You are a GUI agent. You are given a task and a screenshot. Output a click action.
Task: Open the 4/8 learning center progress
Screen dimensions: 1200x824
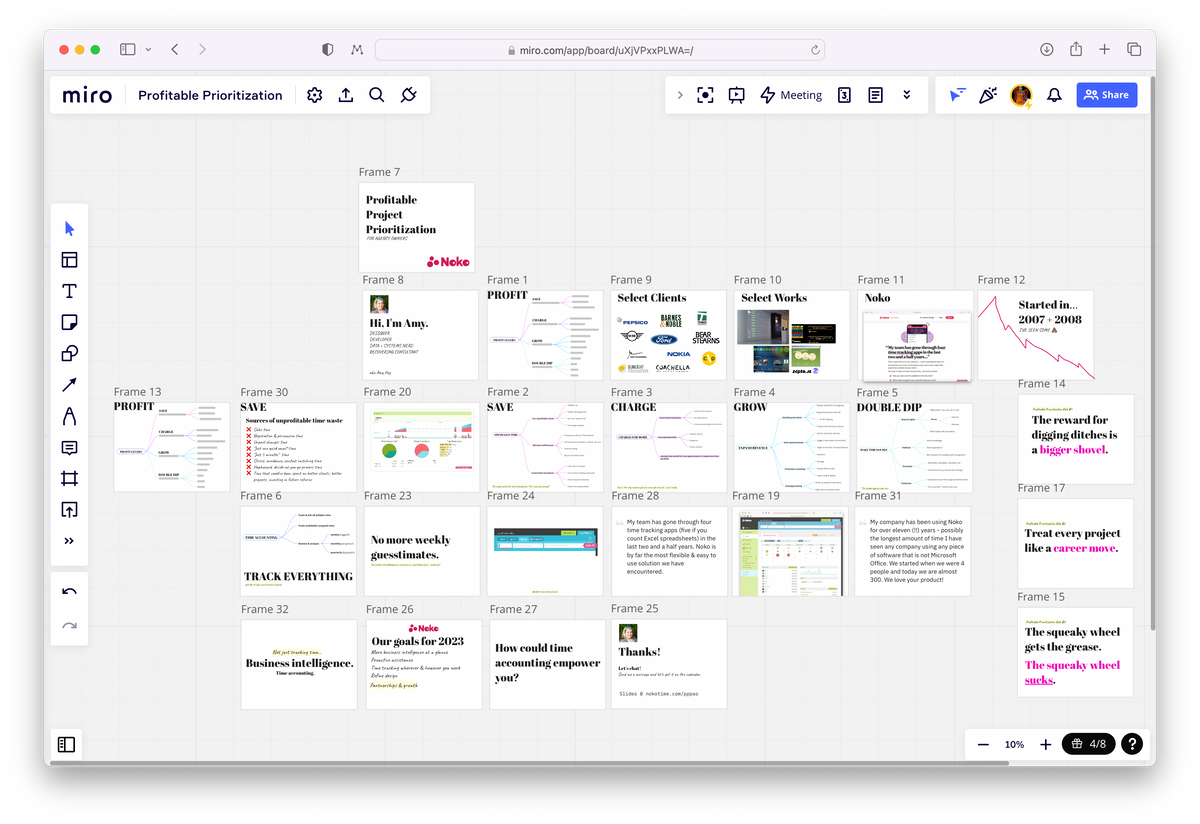click(1088, 744)
